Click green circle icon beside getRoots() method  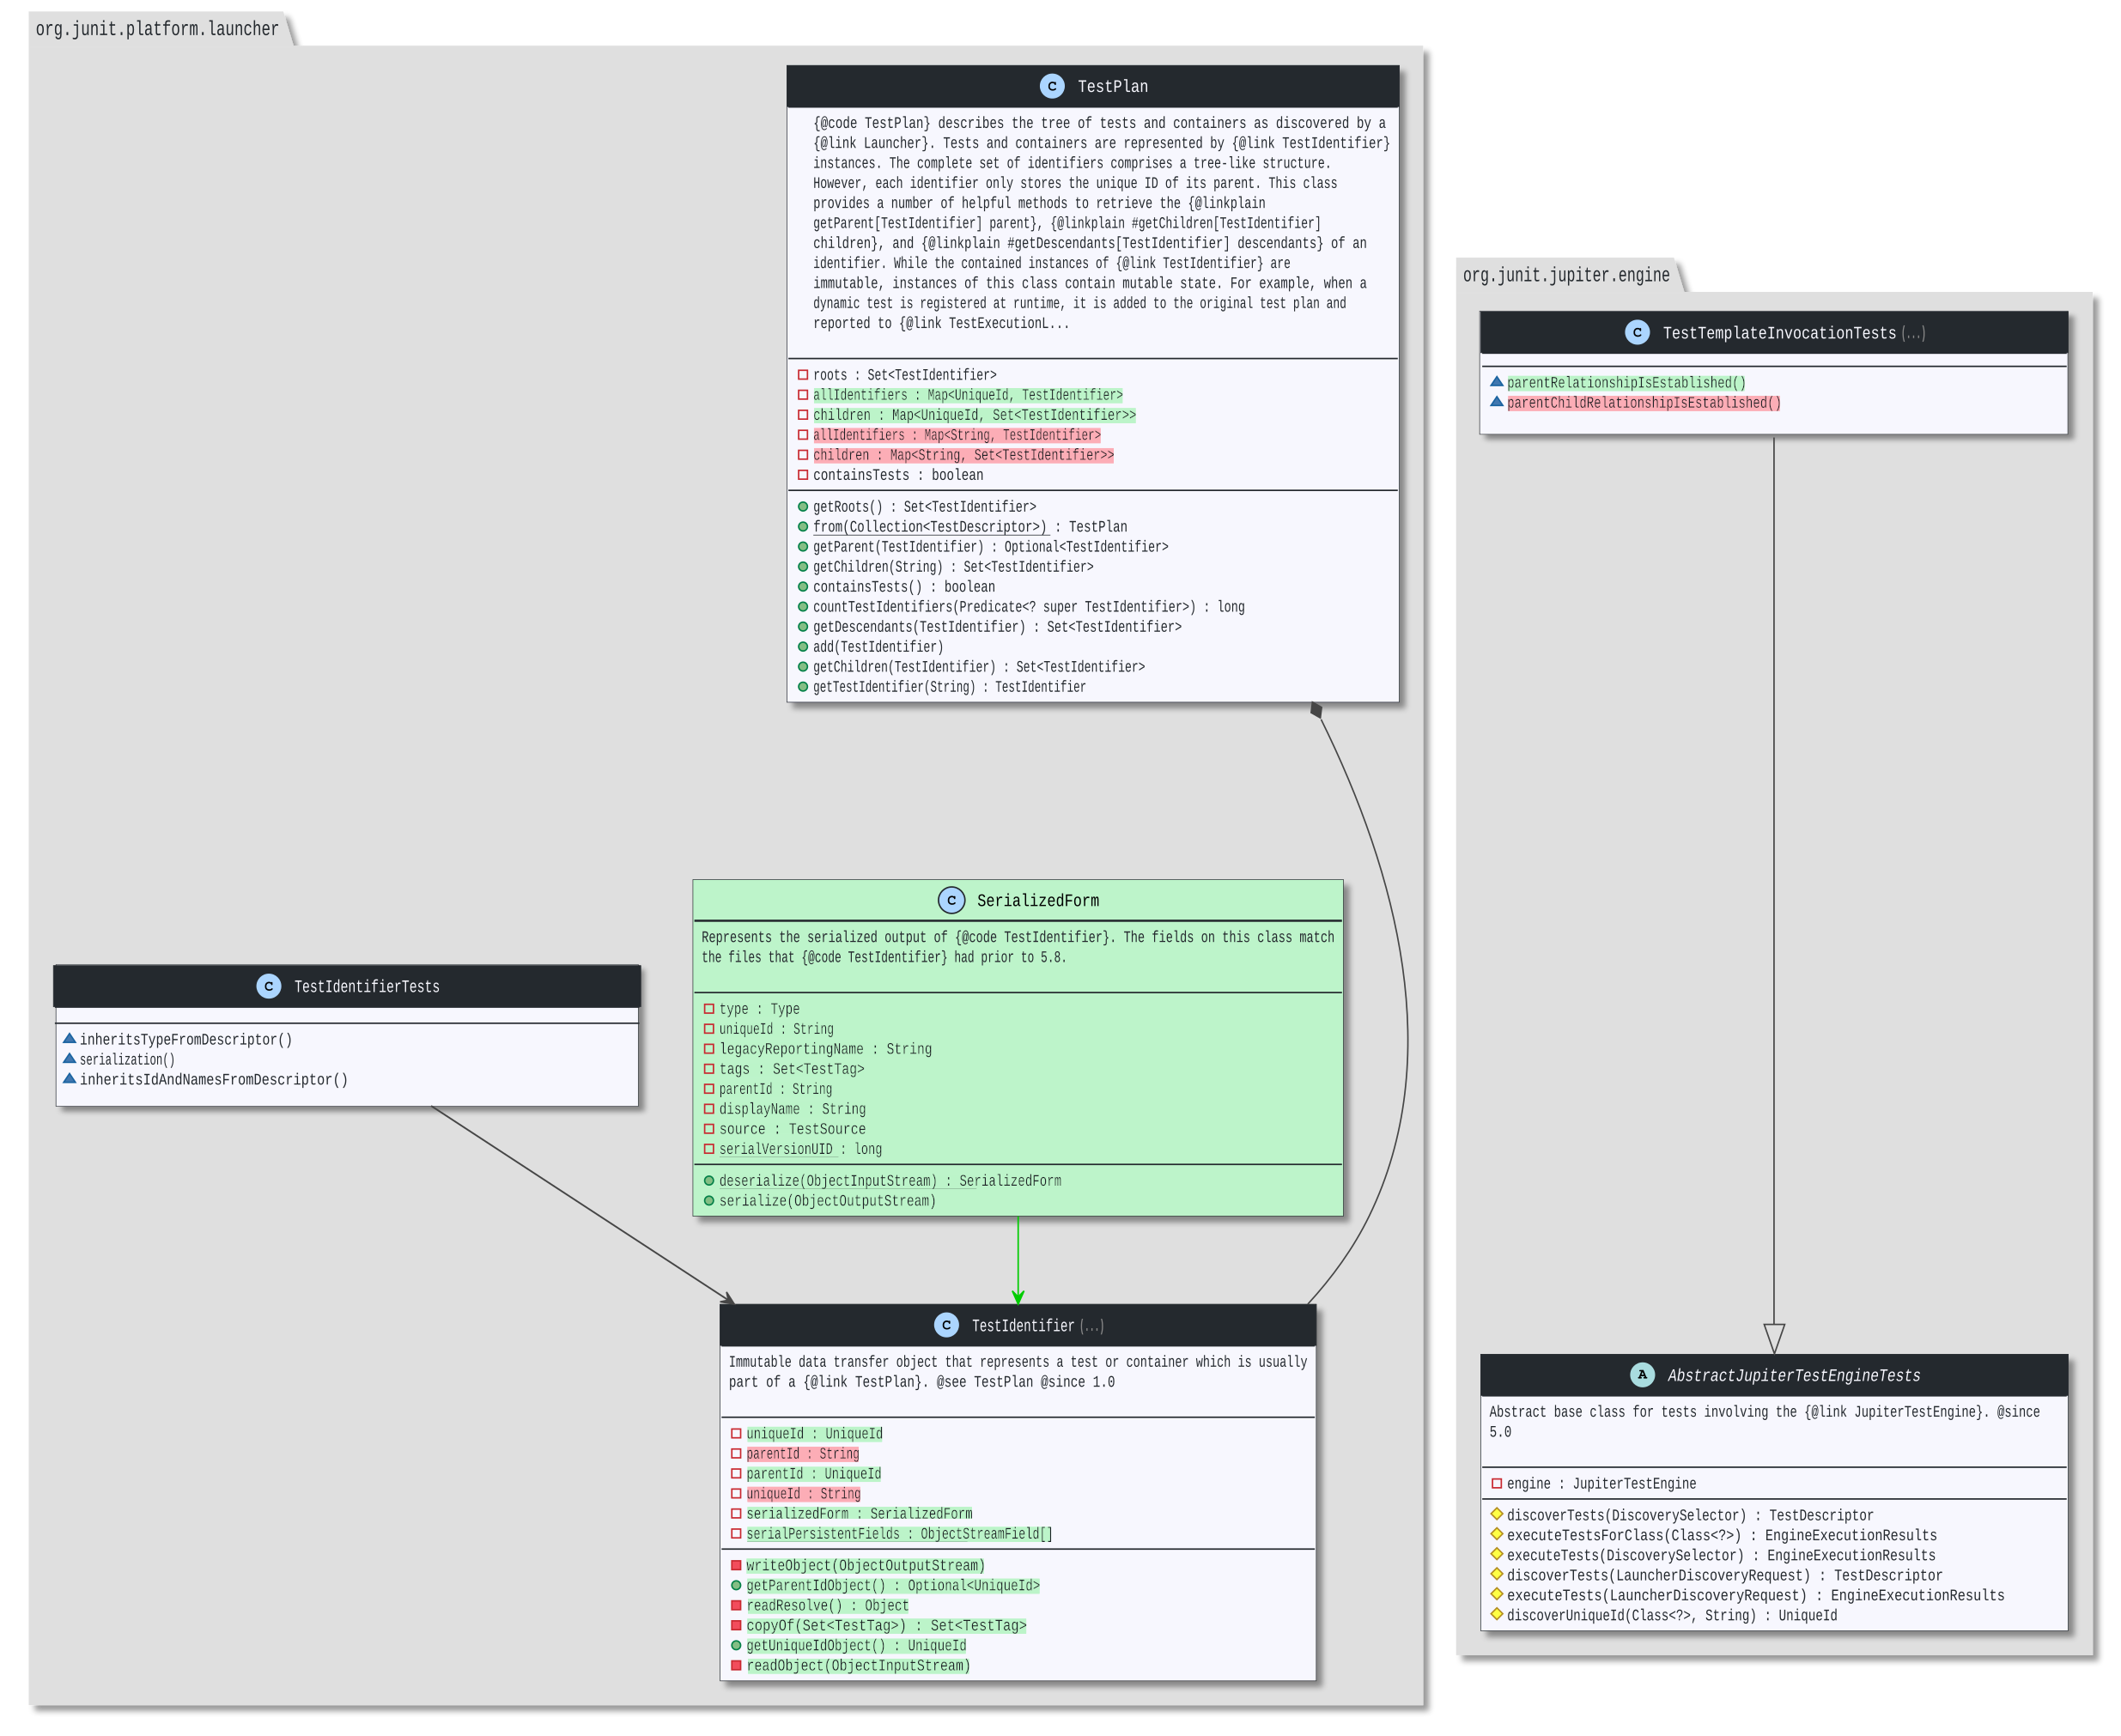(x=803, y=507)
